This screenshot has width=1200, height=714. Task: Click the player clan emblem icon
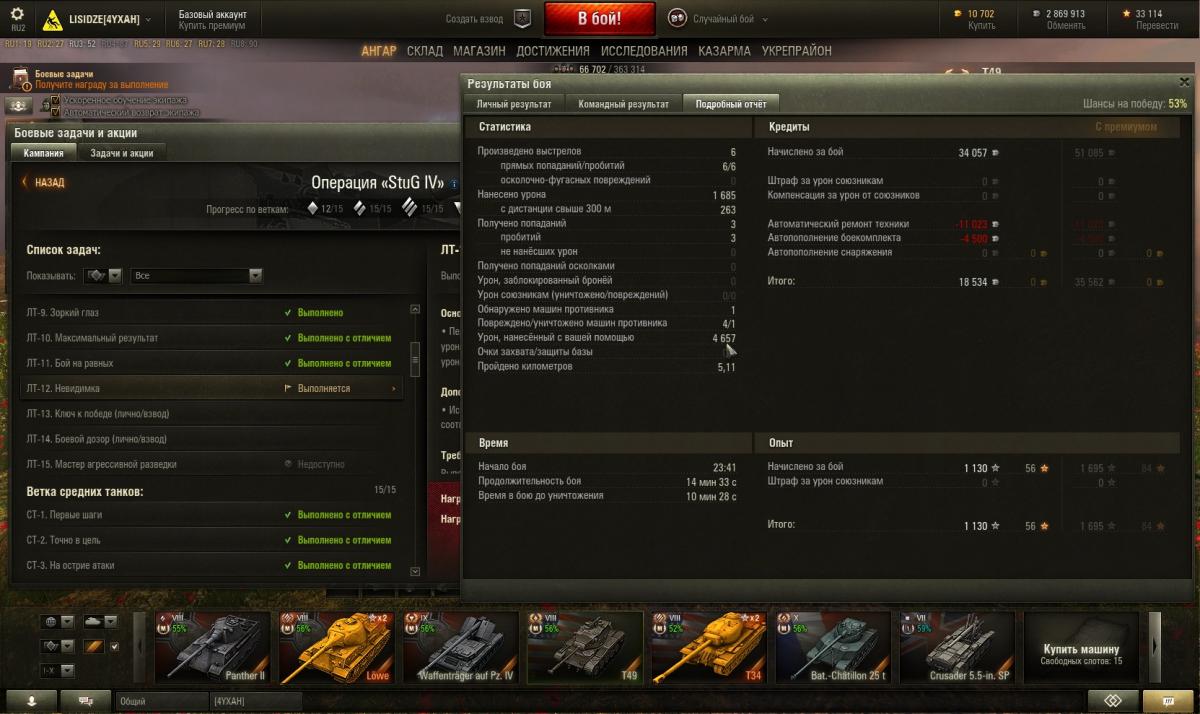pyautogui.click(x=51, y=19)
